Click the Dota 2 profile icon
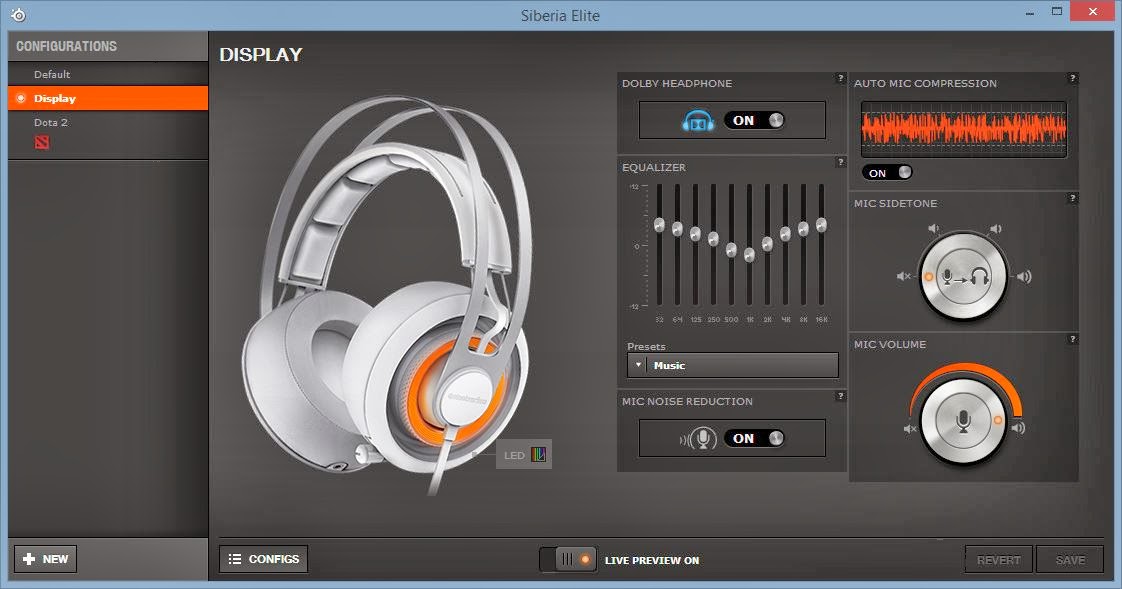Screen dimensions: 1122x589 click(41, 140)
